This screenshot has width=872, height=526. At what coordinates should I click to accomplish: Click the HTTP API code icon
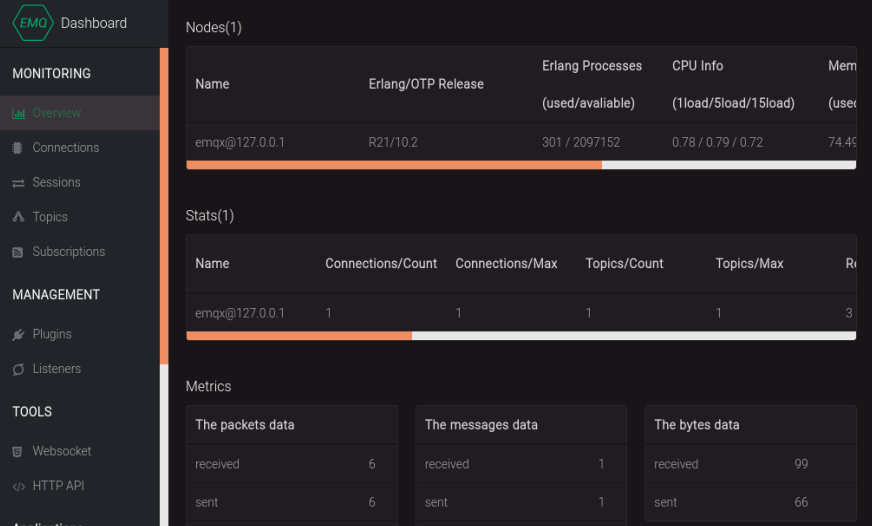[18, 486]
